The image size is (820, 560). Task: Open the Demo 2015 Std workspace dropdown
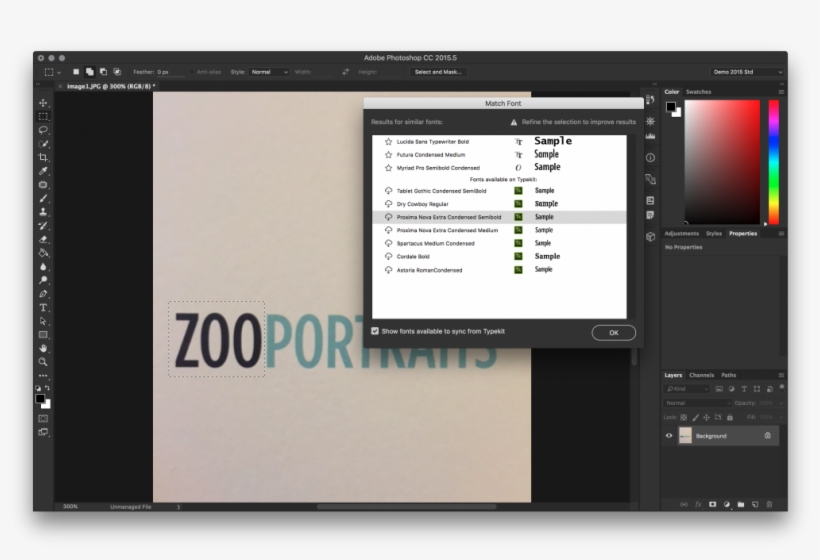click(x=747, y=72)
